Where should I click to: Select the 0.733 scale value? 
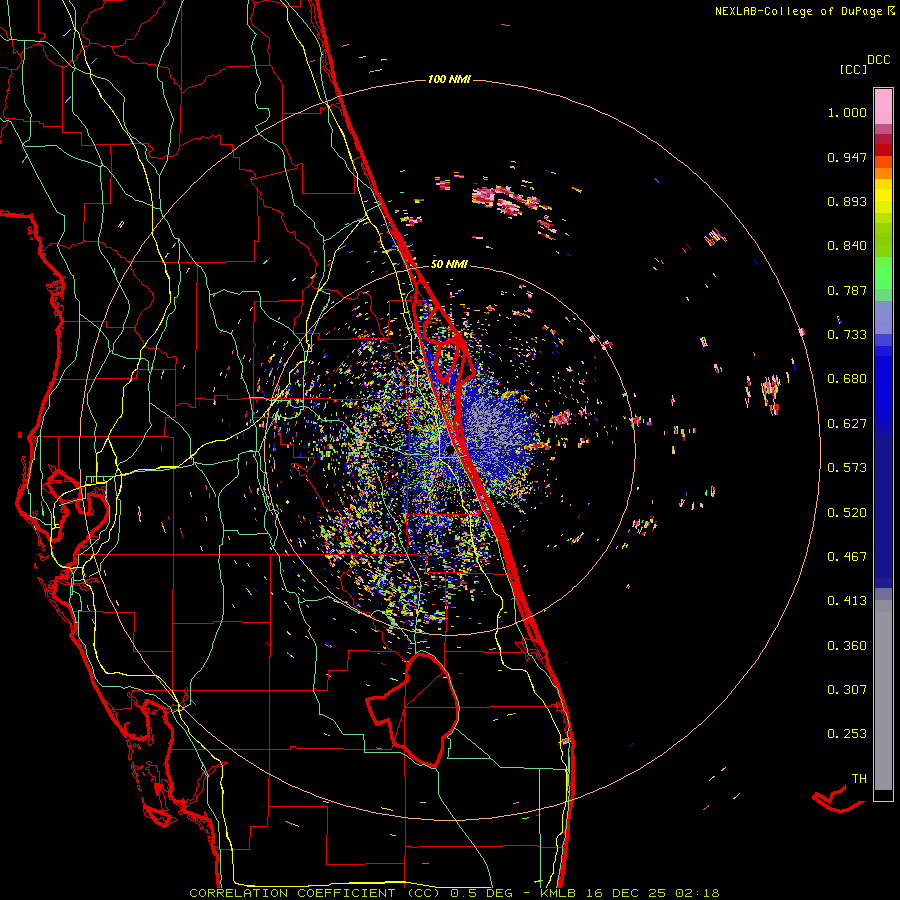tap(847, 335)
